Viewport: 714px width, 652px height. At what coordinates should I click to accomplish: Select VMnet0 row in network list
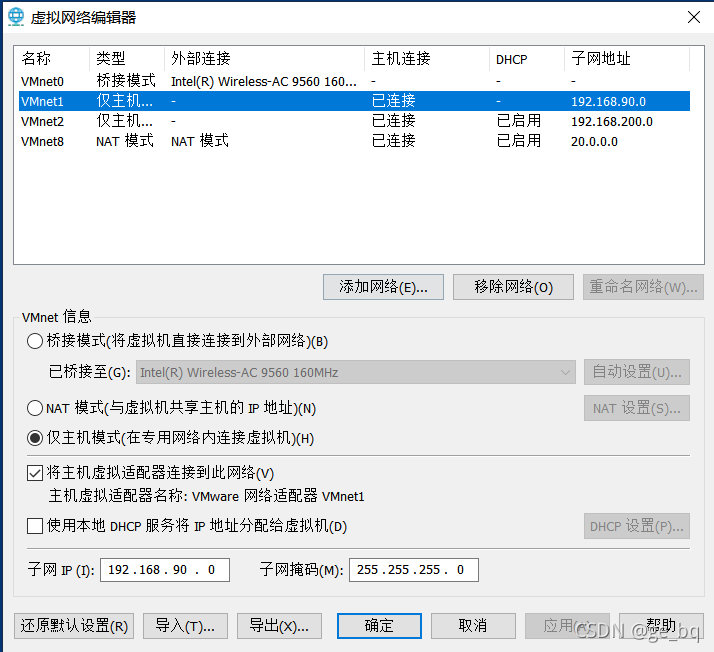click(x=354, y=81)
